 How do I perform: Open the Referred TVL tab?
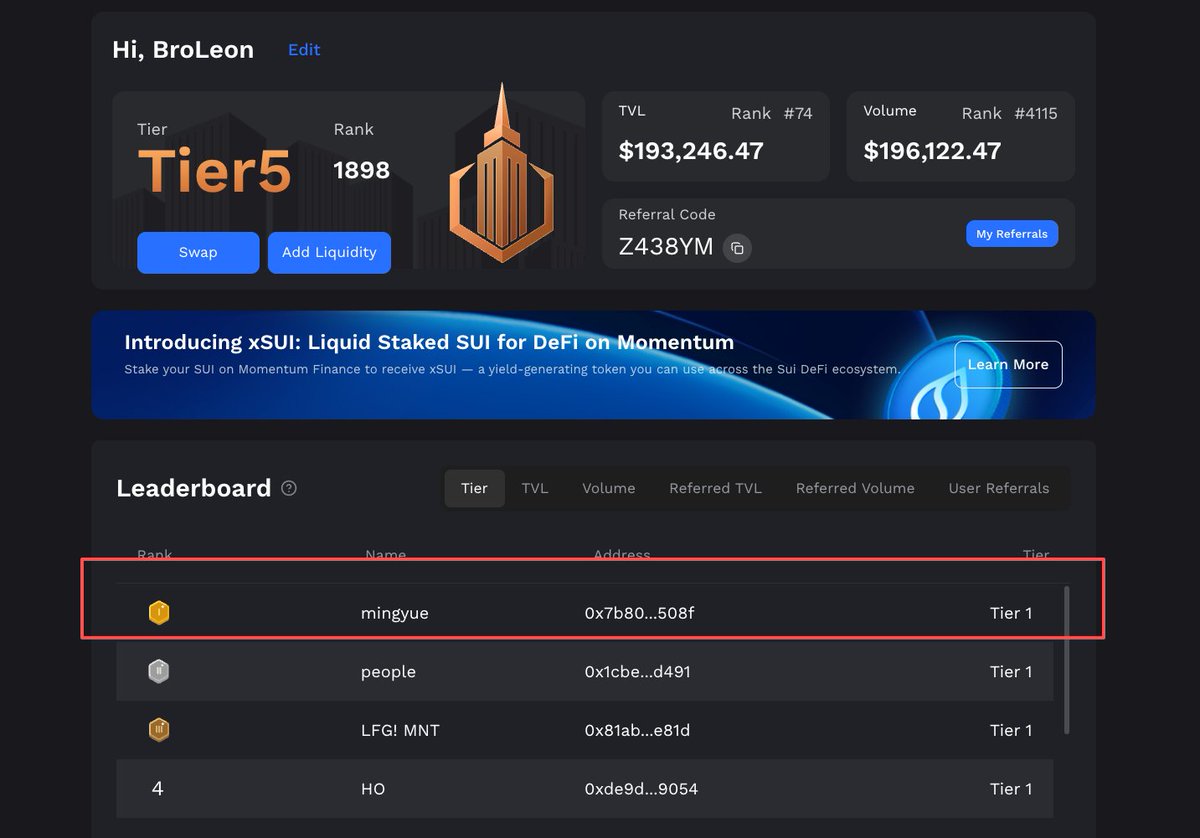pyautogui.click(x=715, y=488)
